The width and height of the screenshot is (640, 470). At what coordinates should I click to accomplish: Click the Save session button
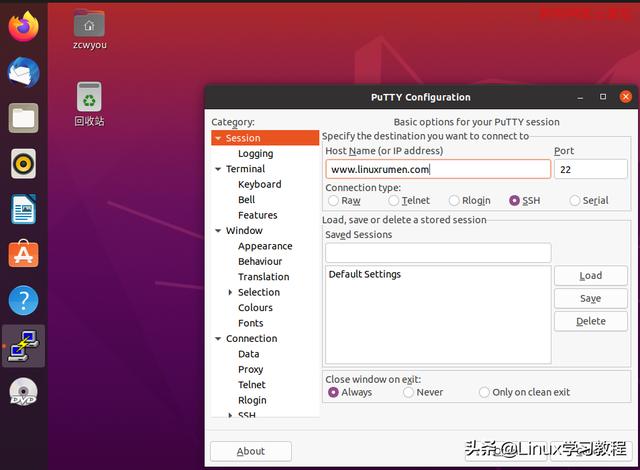coord(591,298)
